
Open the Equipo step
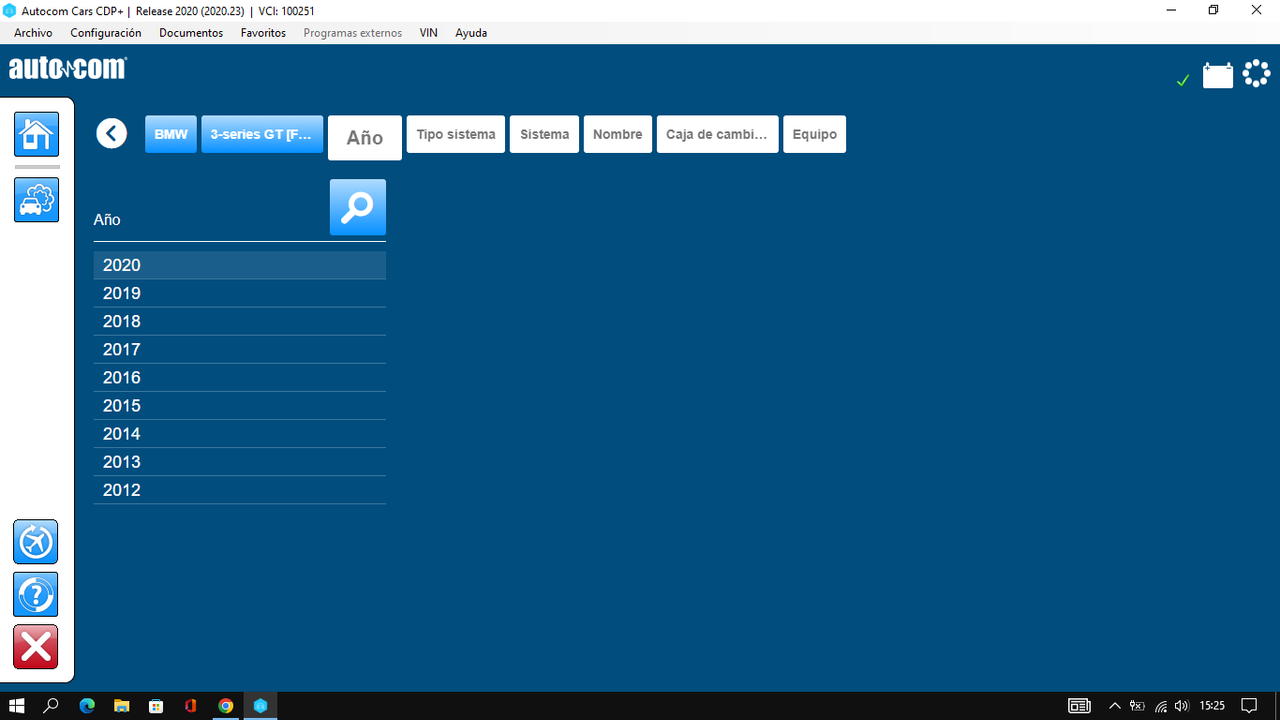[814, 134]
